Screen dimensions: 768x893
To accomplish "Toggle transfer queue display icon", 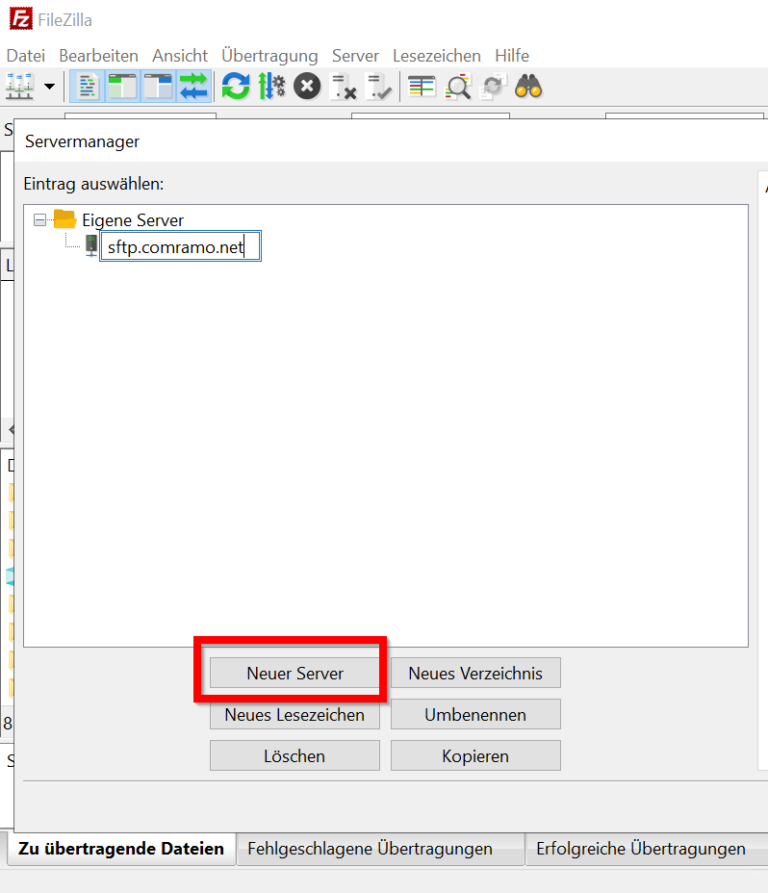I will [x=194, y=87].
